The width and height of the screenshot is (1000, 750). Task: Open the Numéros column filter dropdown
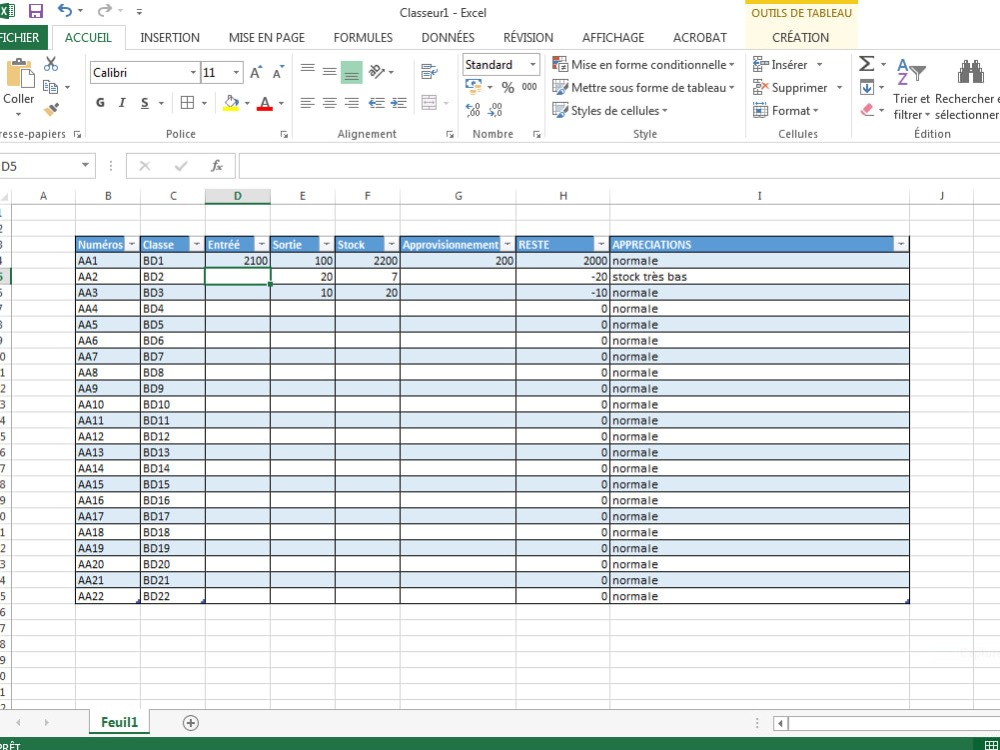tap(132, 245)
